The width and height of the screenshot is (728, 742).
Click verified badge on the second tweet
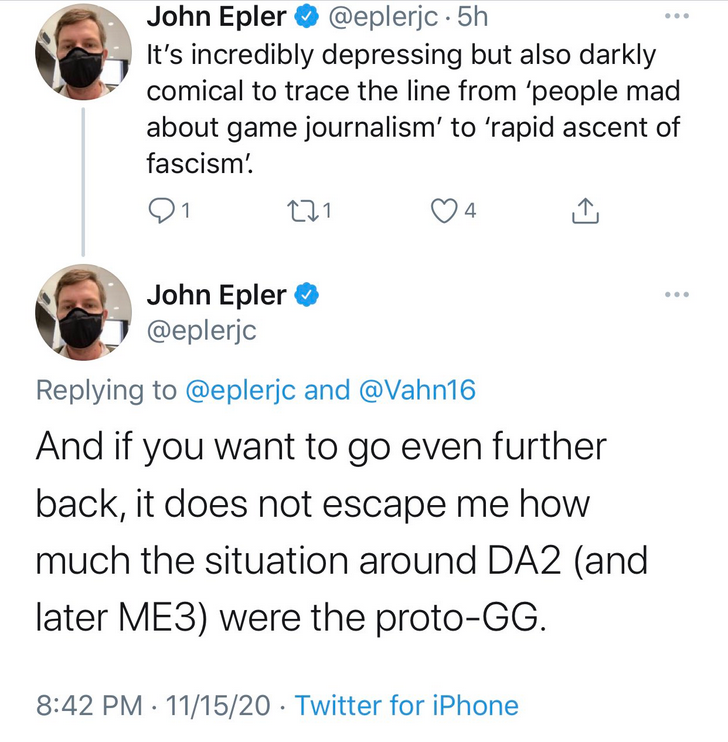pos(307,295)
